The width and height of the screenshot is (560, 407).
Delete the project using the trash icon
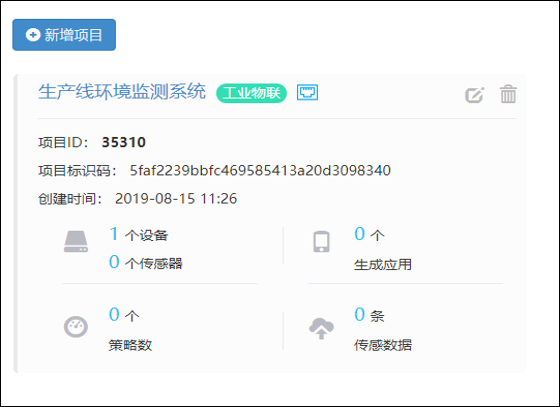click(x=508, y=94)
